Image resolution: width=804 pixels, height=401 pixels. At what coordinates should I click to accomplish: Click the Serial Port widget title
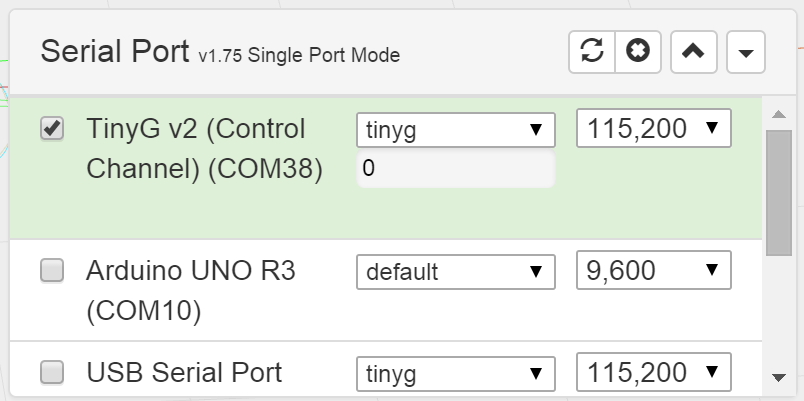point(113,52)
